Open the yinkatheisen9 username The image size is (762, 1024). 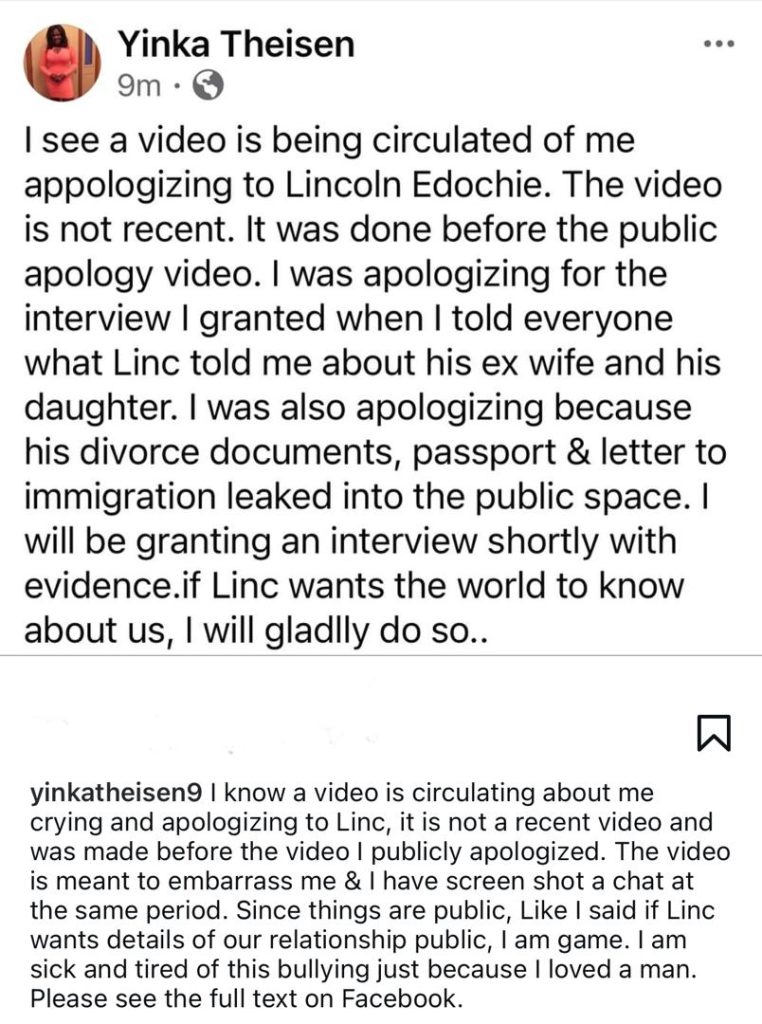click(116, 793)
